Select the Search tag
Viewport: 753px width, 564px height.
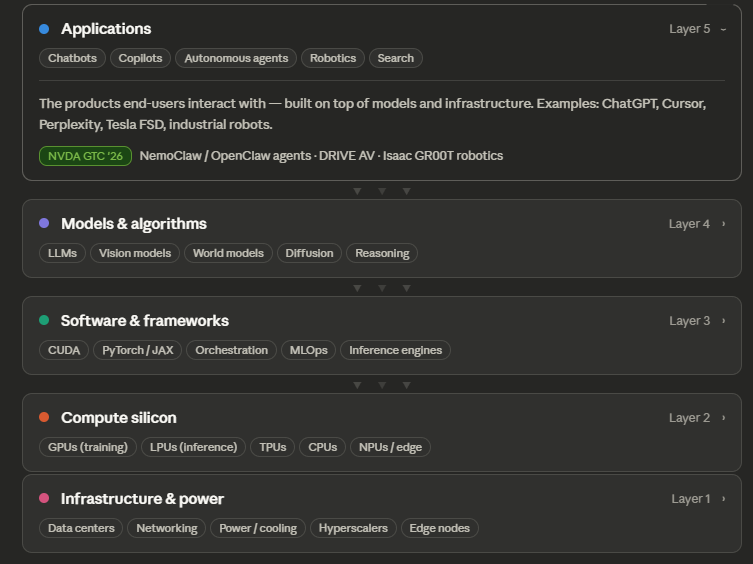(x=396, y=58)
